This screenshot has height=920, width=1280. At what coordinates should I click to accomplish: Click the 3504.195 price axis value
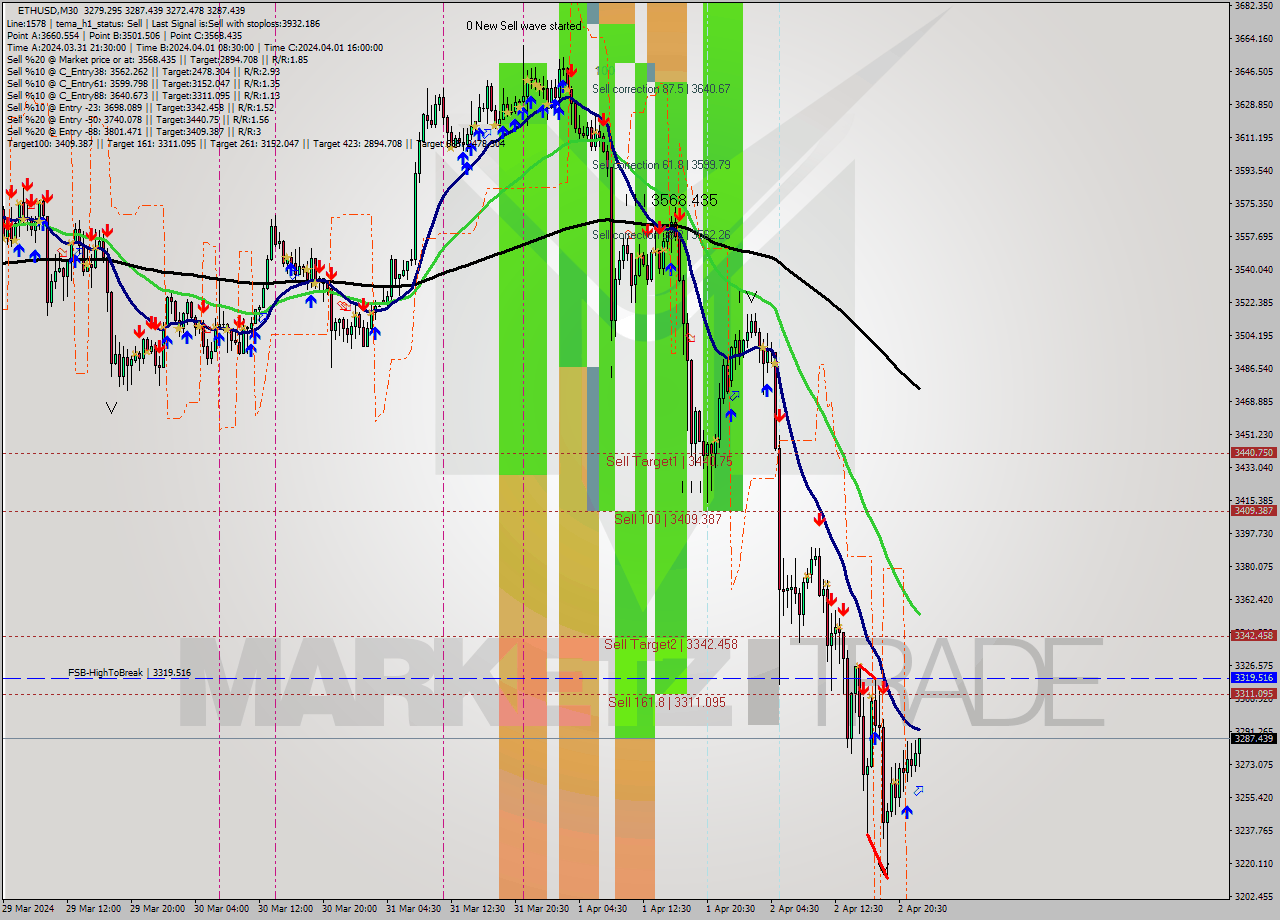(x=1254, y=336)
